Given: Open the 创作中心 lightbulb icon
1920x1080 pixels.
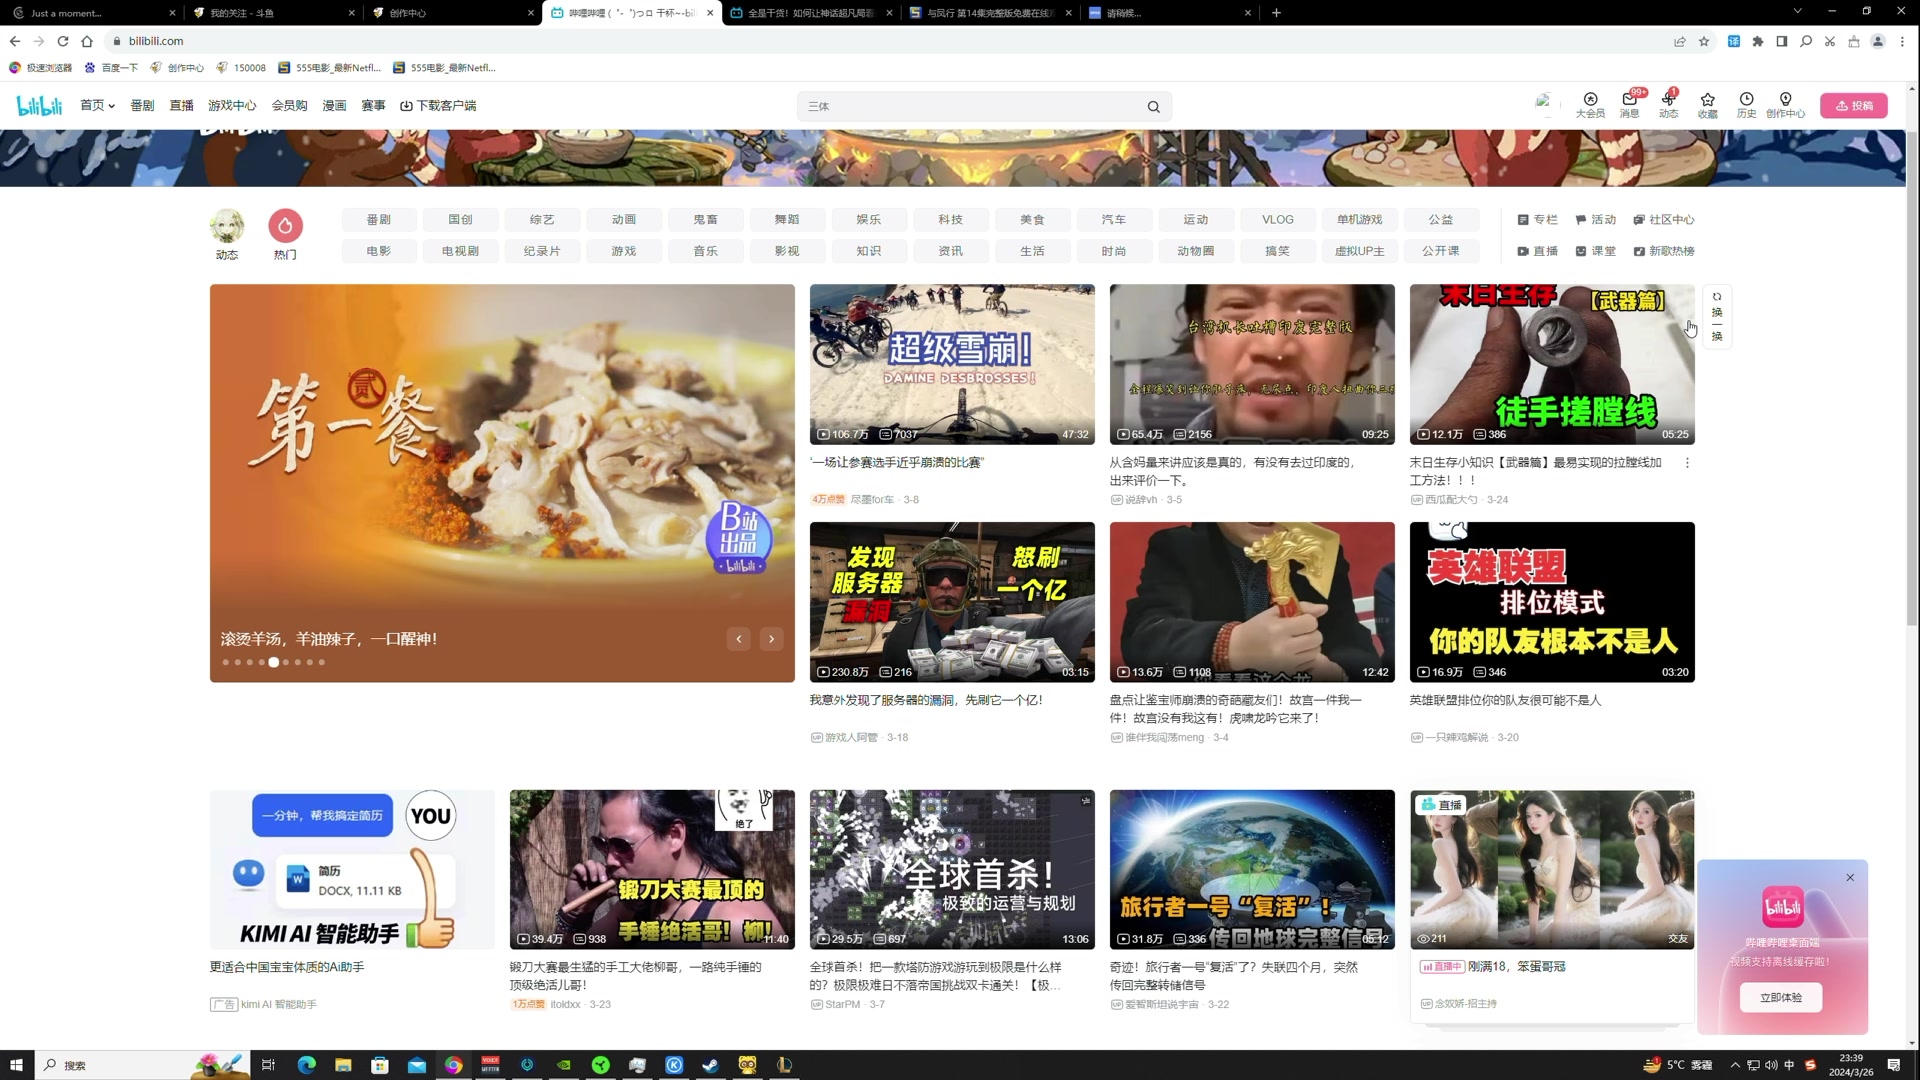Looking at the screenshot, I should 1785,104.
